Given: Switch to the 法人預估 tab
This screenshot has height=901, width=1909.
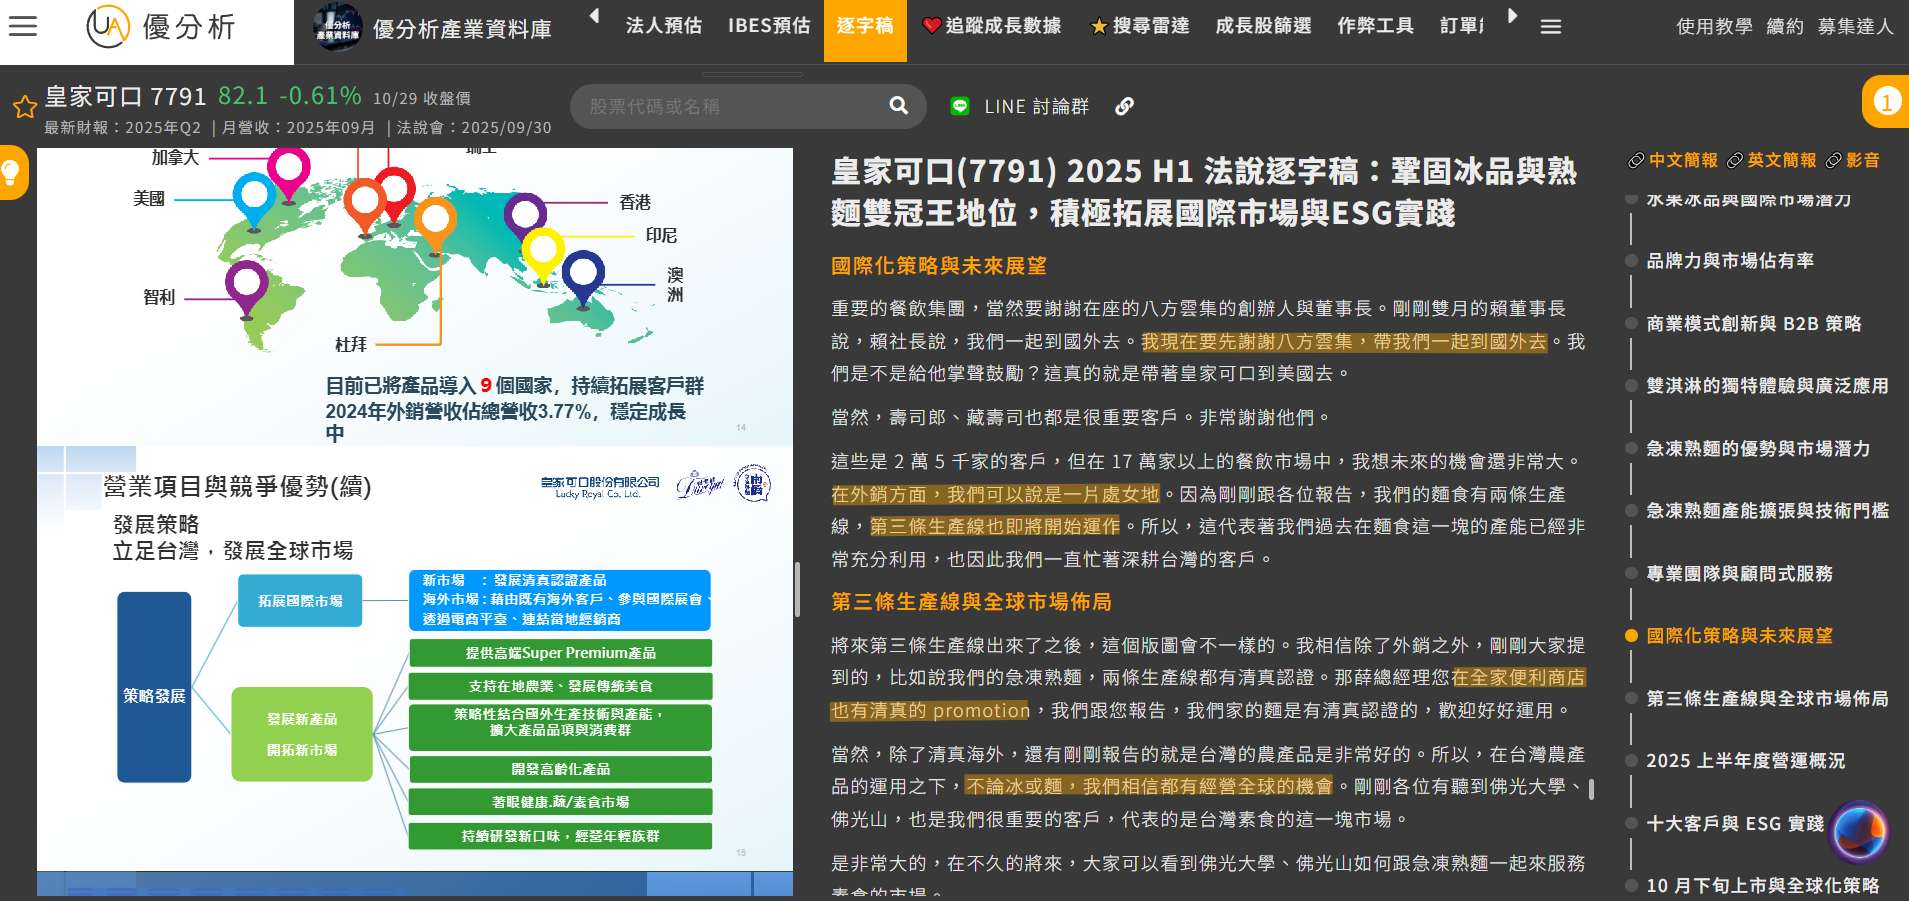Looking at the screenshot, I should pyautogui.click(x=663, y=26).
